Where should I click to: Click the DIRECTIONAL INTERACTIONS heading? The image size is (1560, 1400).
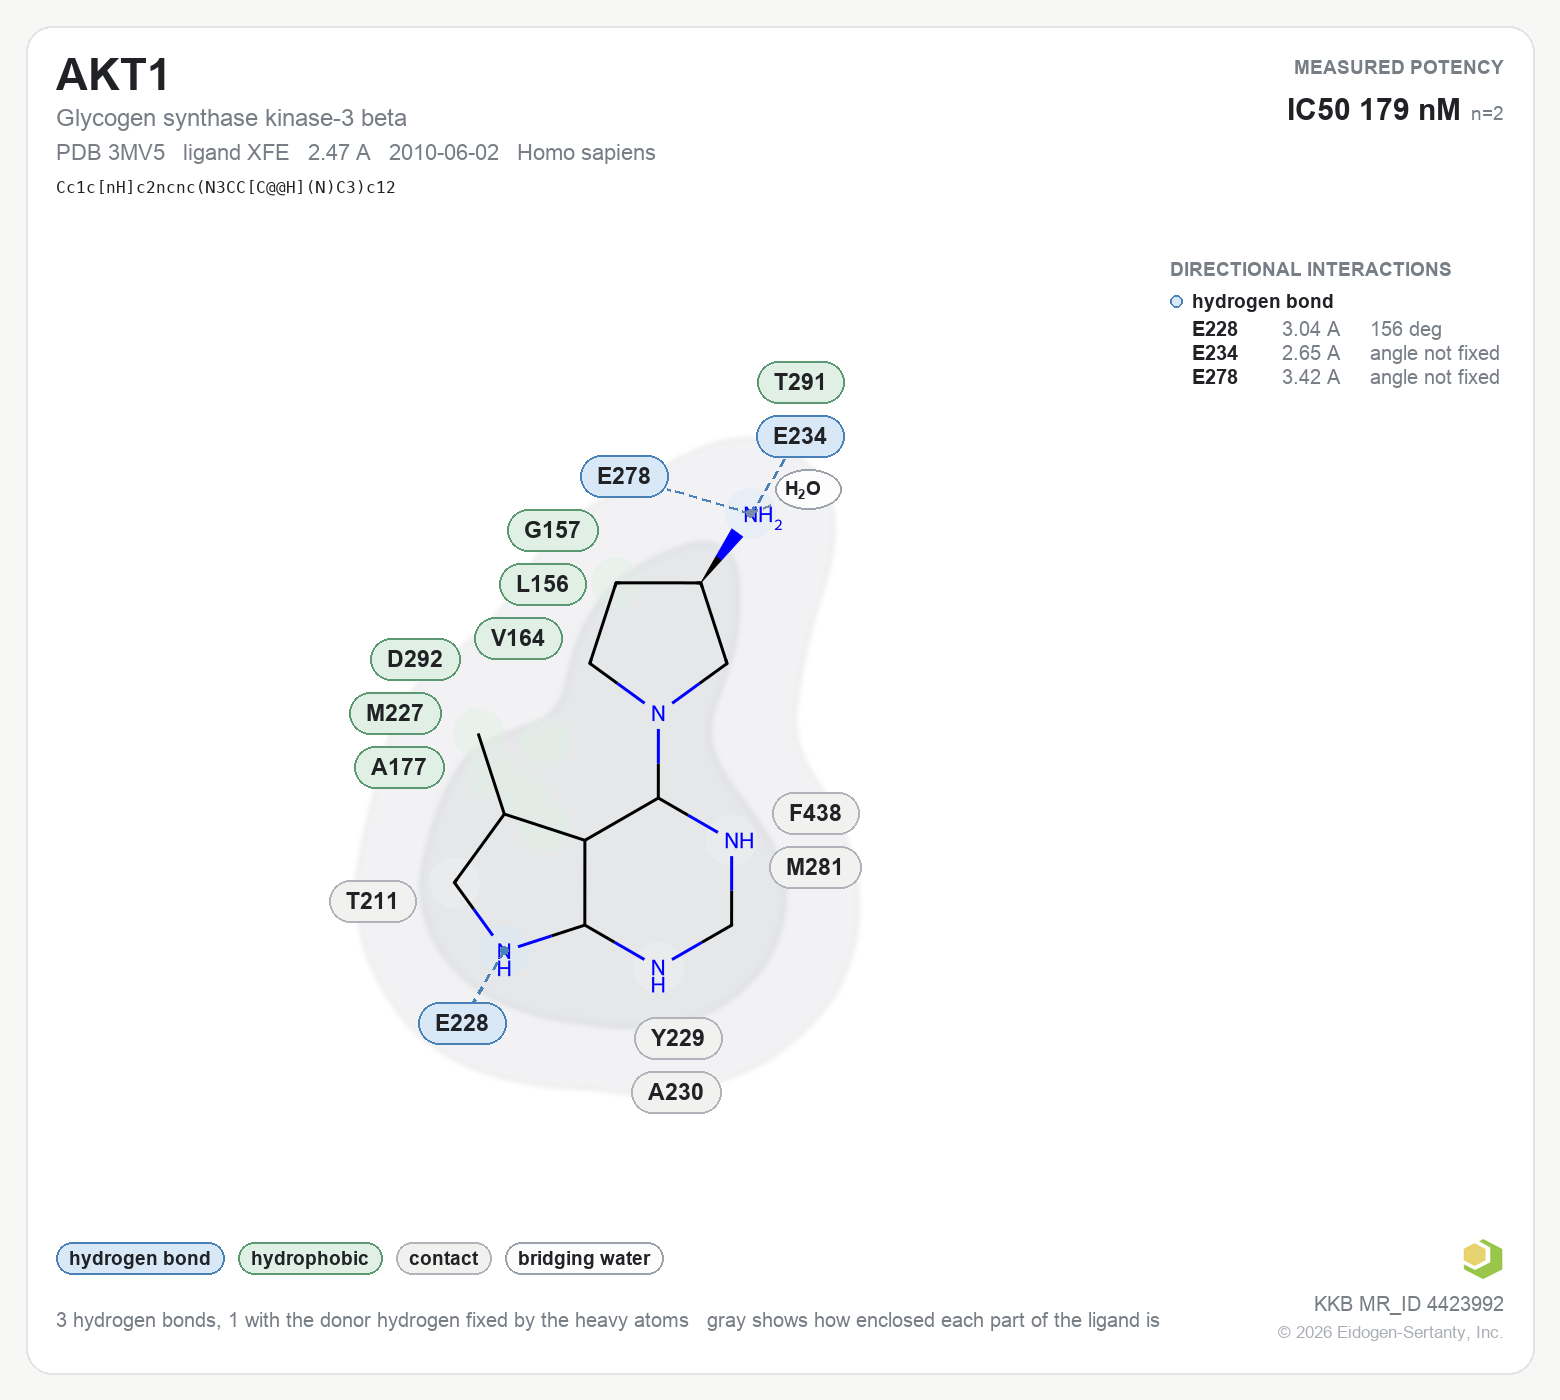click(1310, 269)
